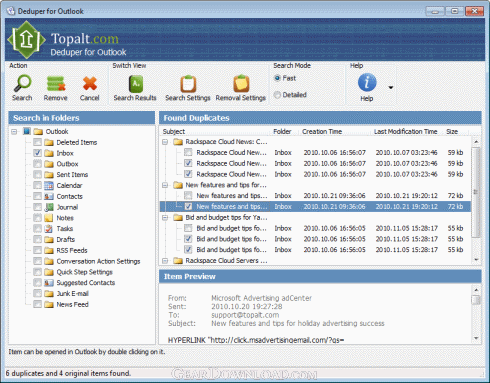The height and width of the screenshot is (383, 490).
Task: Click the News Feed folder icon
Action: [x=49, y=304]
